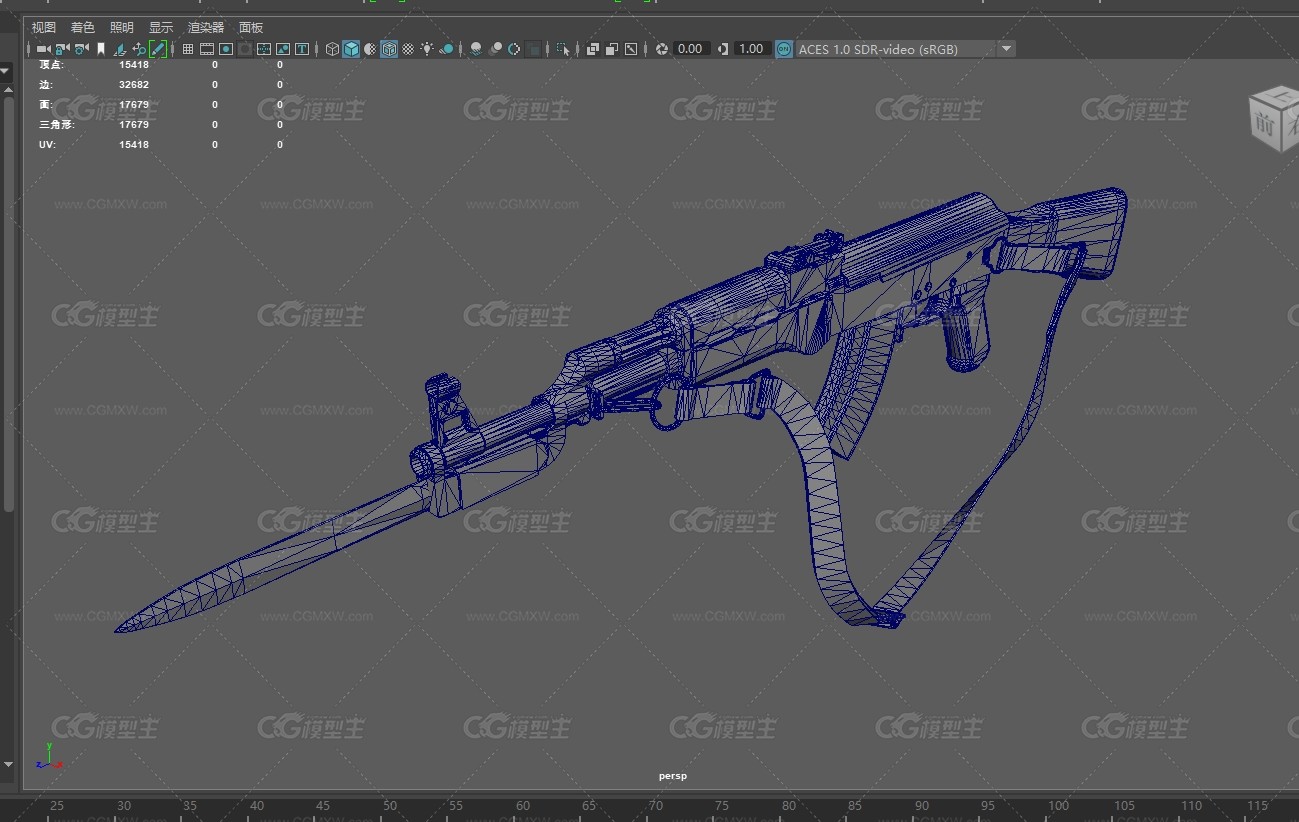Open the 照明 (Lighting) panel menu
Image resolution: width=1299 pixels, height=822 pixels.
point(122,28)
